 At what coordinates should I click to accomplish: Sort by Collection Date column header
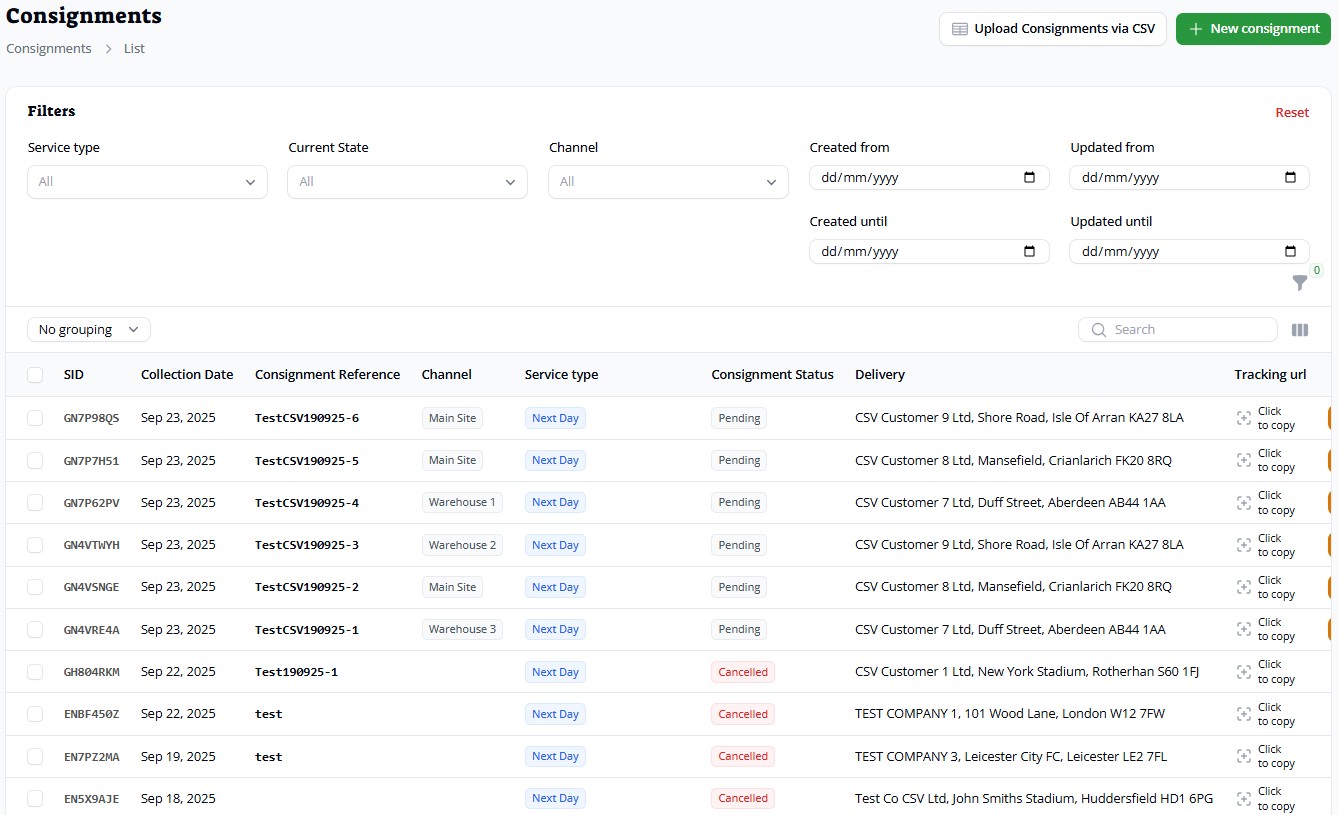(186, 375)
